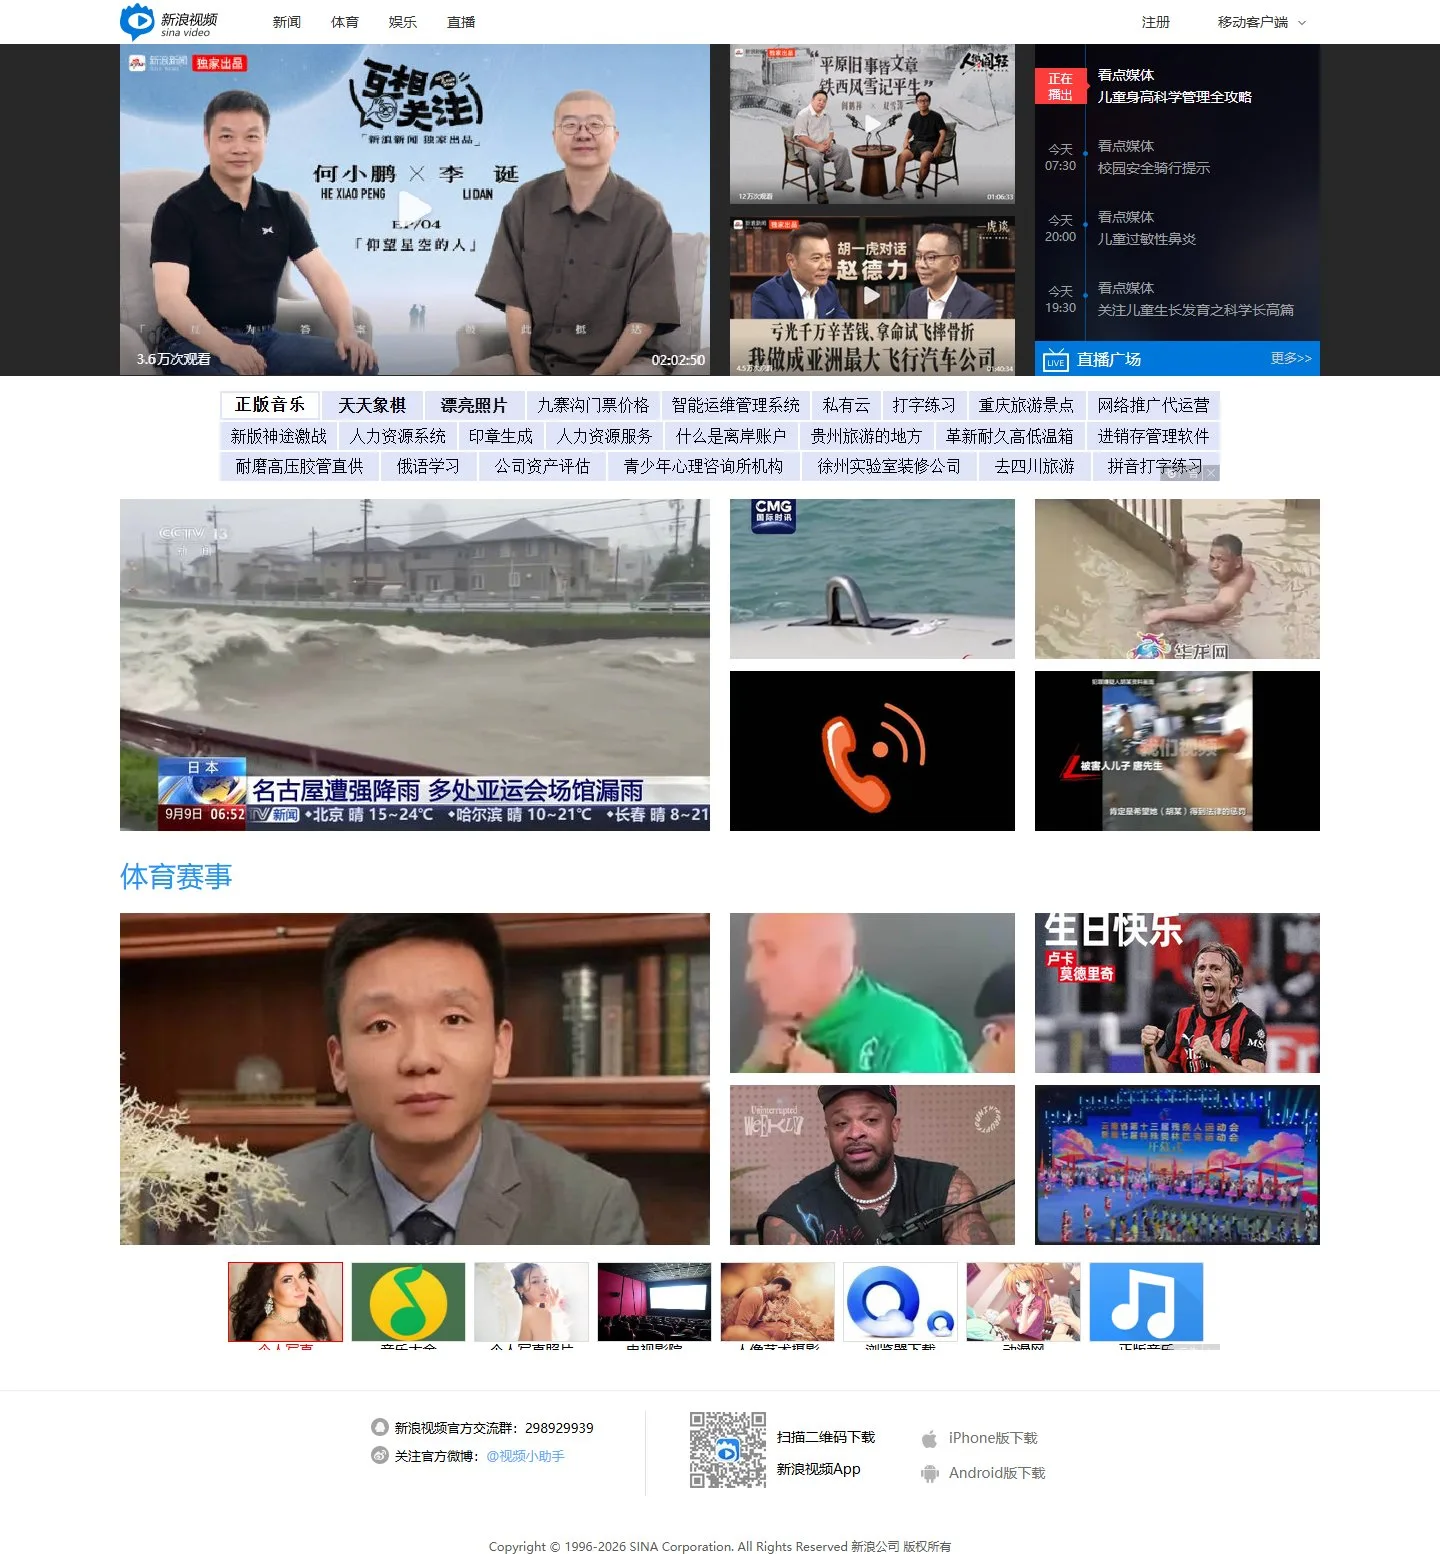Play the 平原旧事皆文章 video

872,124
